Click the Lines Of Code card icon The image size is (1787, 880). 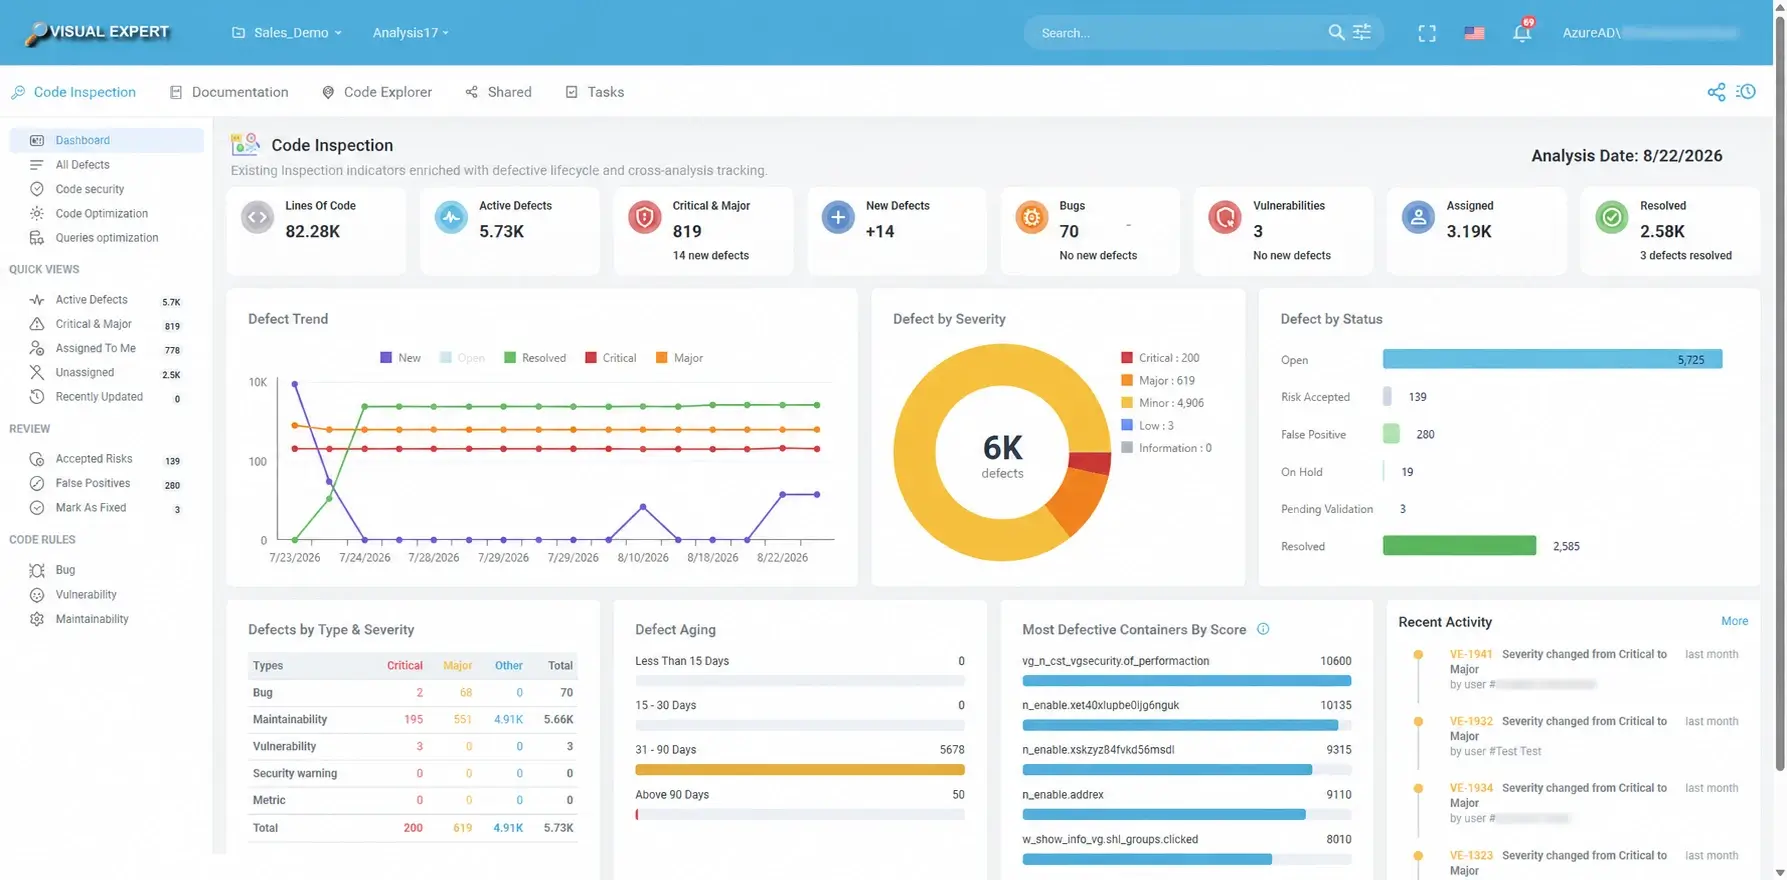(x=258, y=217)
